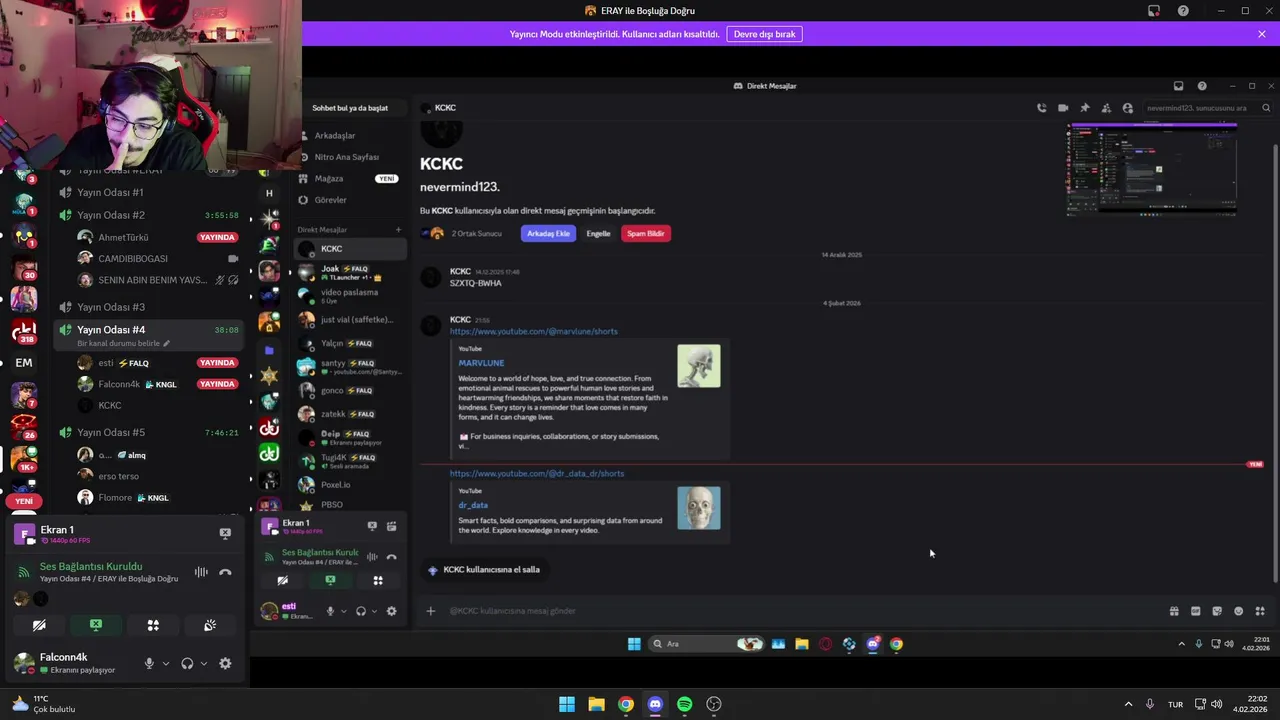This screenshot has height=720, width=1280.
Task: Click the attach plus icon in message box
Action: tap(431, 611)
